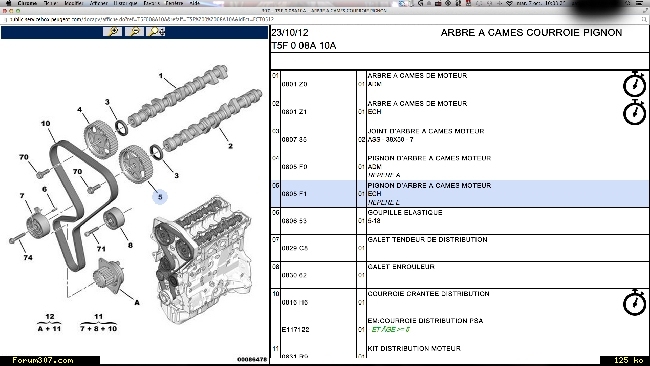Image resolution: width=650 pixels, height=366 pixels.
Task: Click the engine assembly thumbnail illustration
Action: (201, 260)
